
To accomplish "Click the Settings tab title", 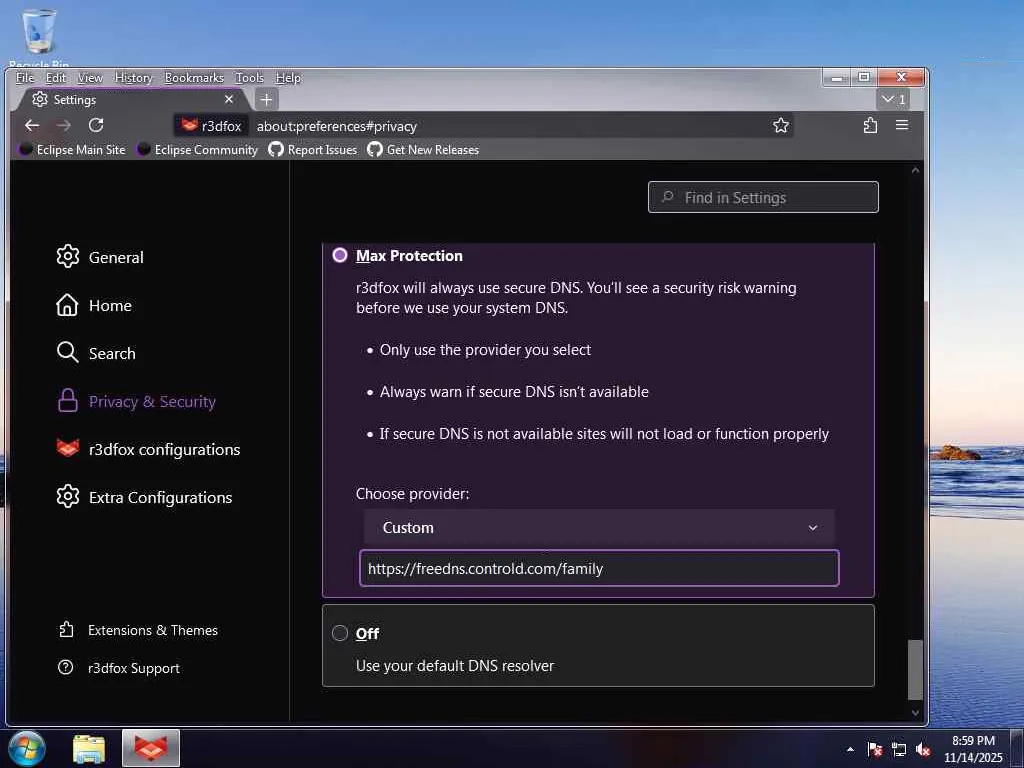I will 74,99.
